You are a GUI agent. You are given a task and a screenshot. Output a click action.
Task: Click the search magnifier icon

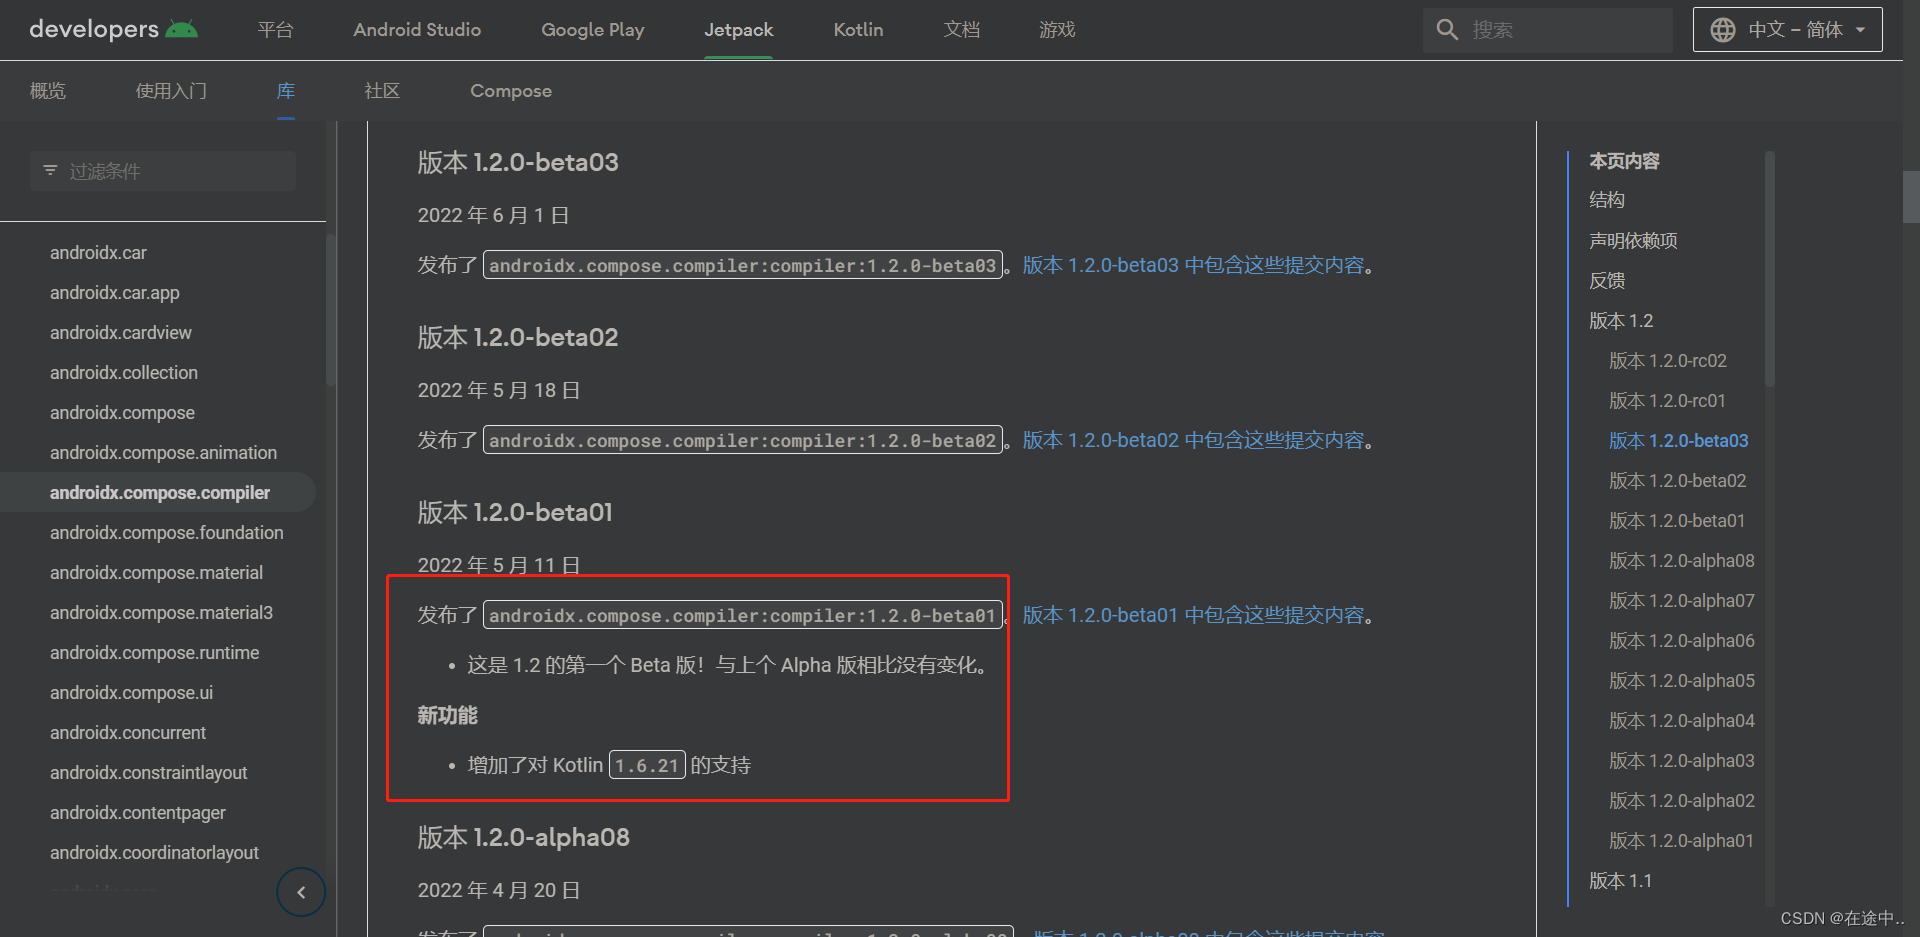[1447, 29]
